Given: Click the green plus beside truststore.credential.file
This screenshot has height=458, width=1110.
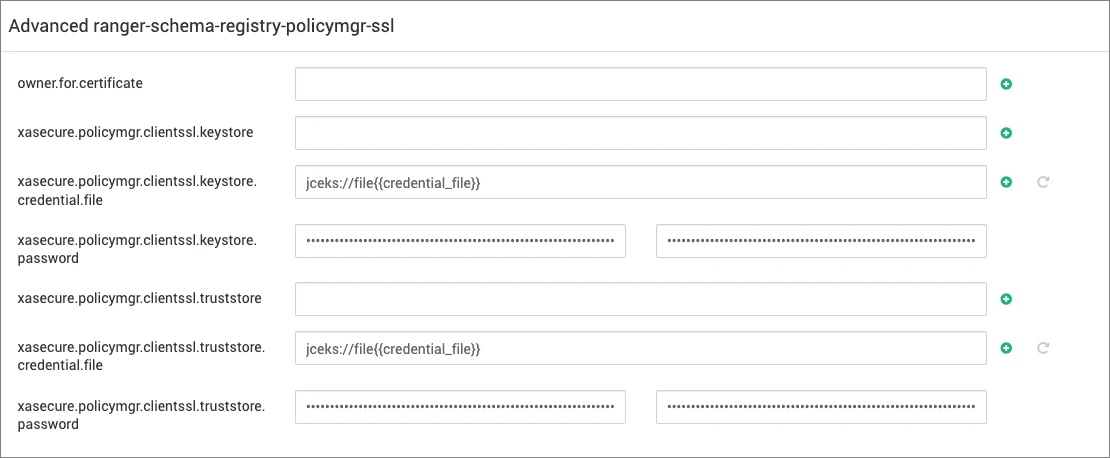Looking at the screenshot, I should click(x=1006, y=348).
